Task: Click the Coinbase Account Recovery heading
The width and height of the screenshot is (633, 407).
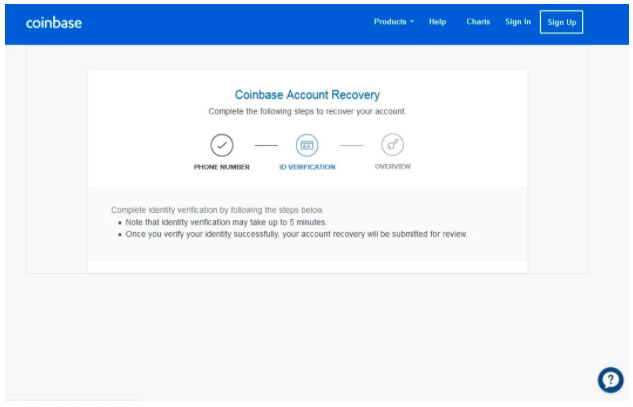Action: (x=307, y=95)
